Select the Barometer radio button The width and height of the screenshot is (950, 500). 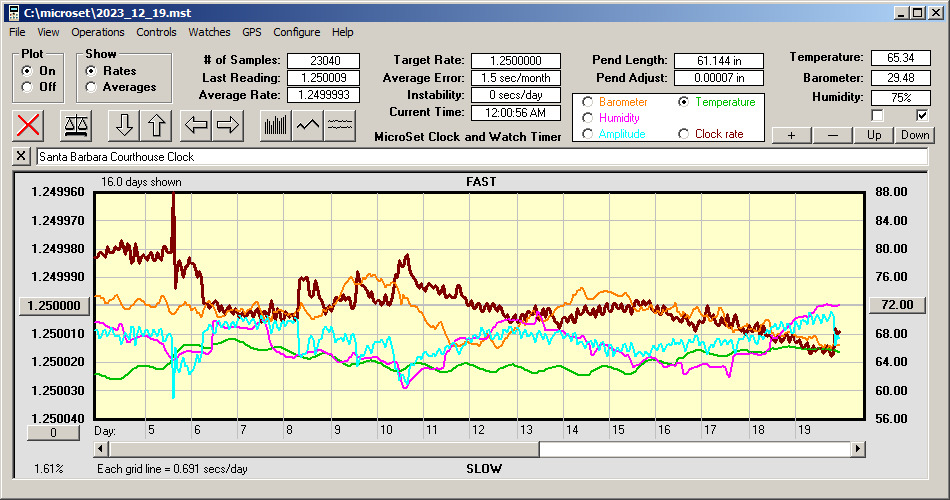[587, 102]
